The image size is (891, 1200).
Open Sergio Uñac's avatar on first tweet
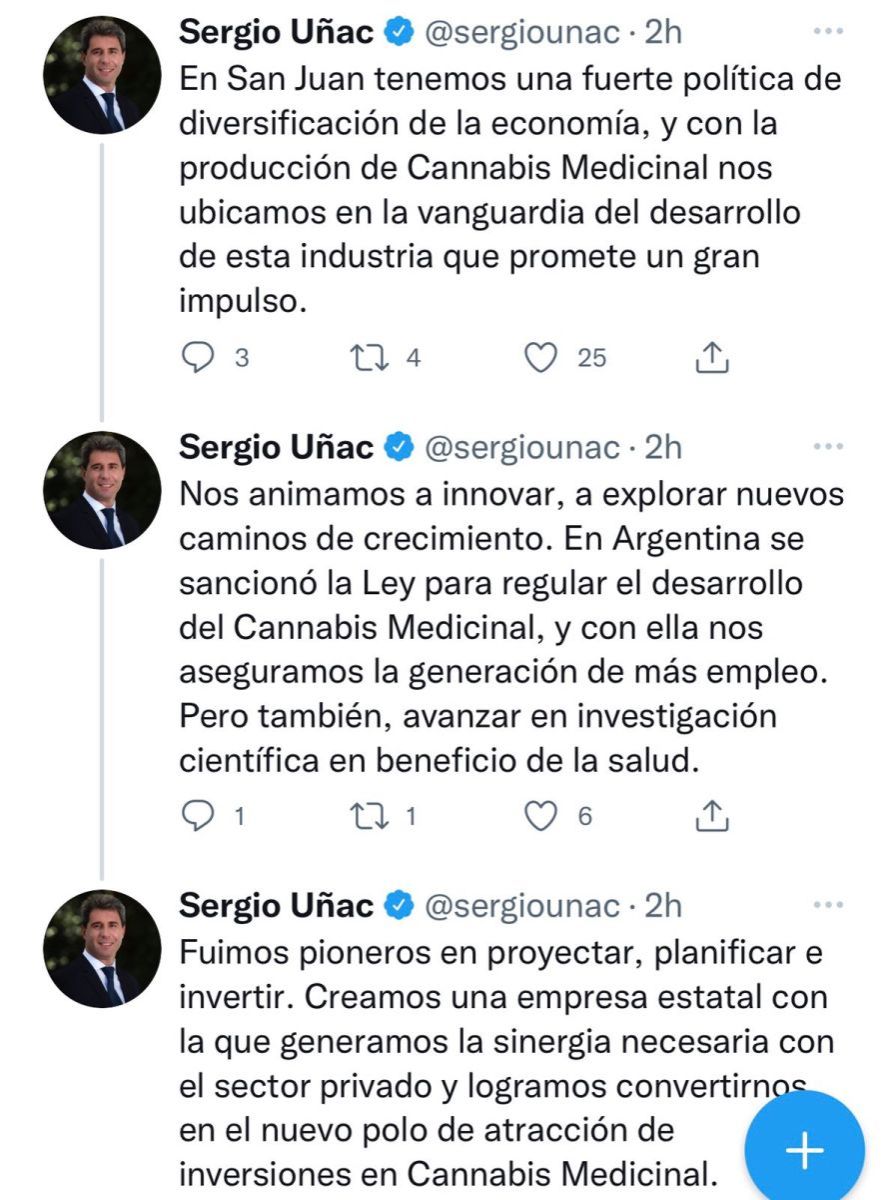click(x=102, y=75)
